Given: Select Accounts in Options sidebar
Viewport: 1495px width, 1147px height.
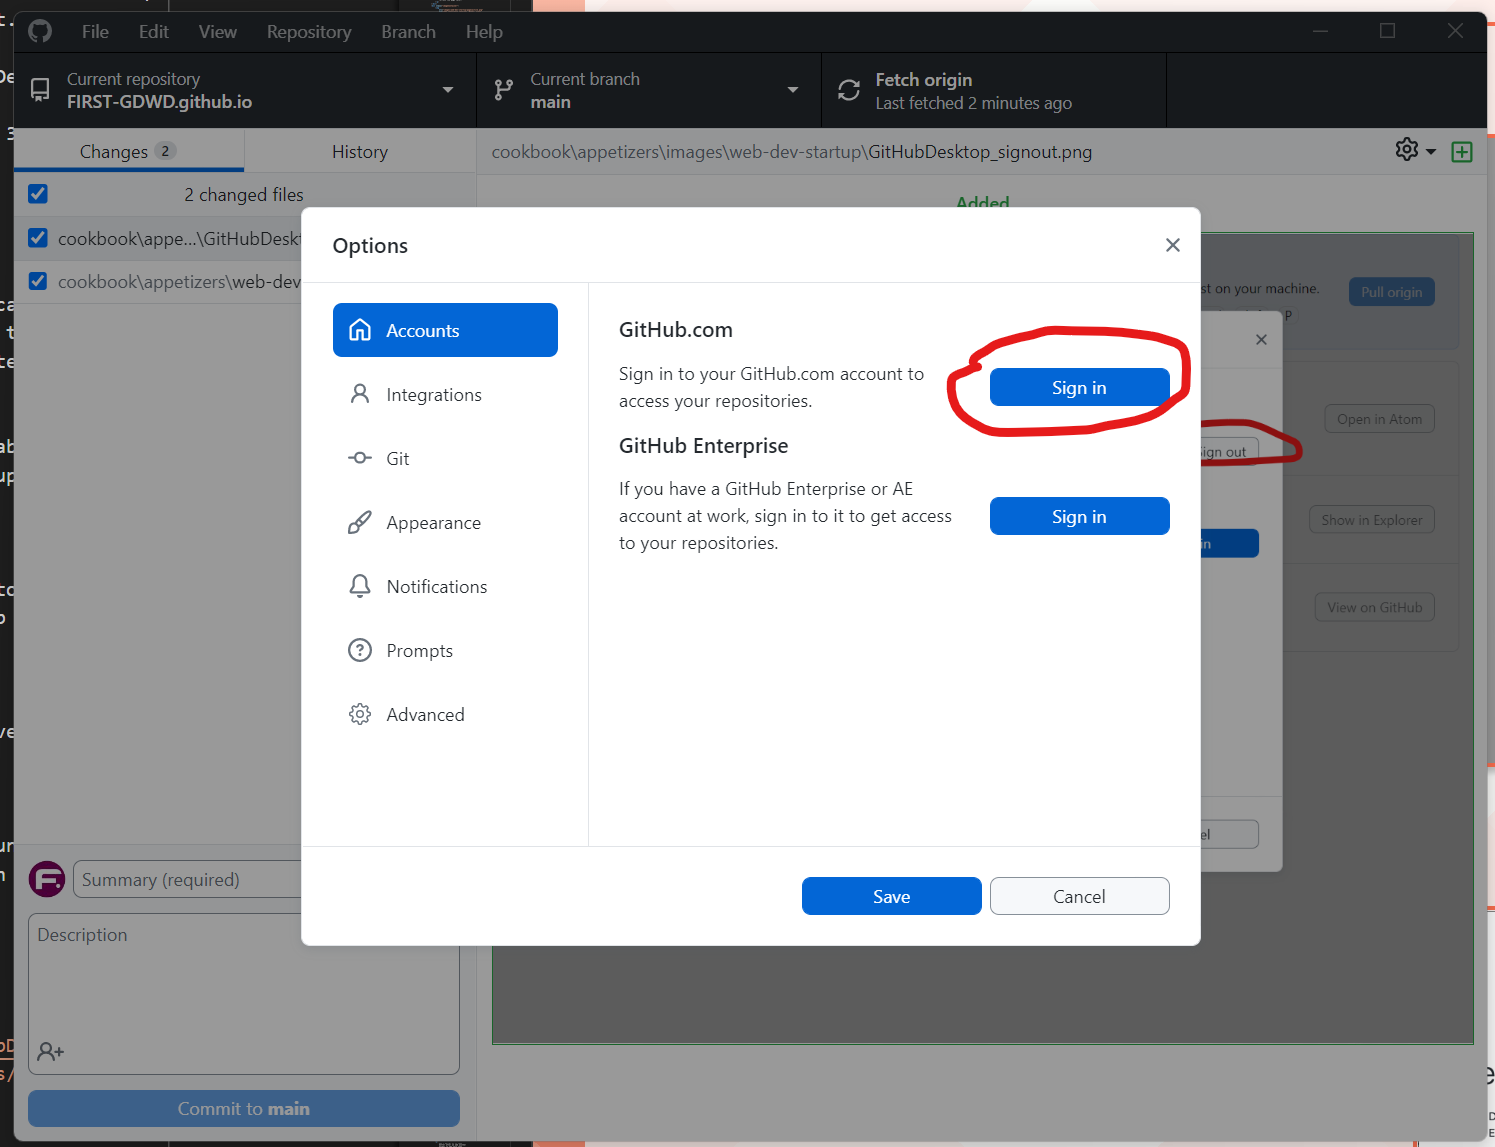Looking at the screenshot, I should 445,330.
